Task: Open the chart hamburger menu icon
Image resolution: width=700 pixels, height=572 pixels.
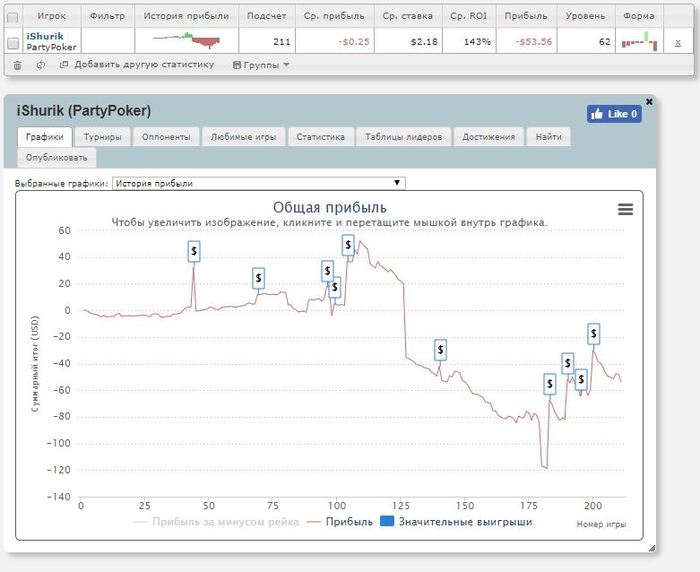Action: point(625,209)
